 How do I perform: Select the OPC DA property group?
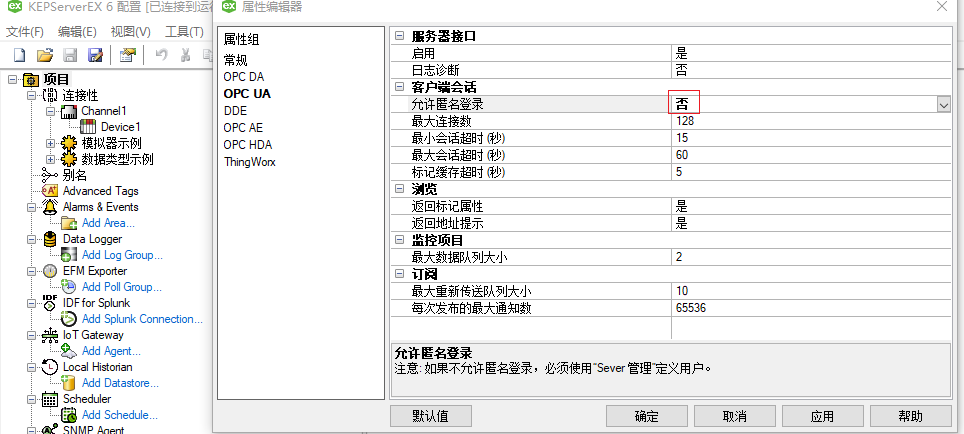pyautogui.click(x=243, y=77)
